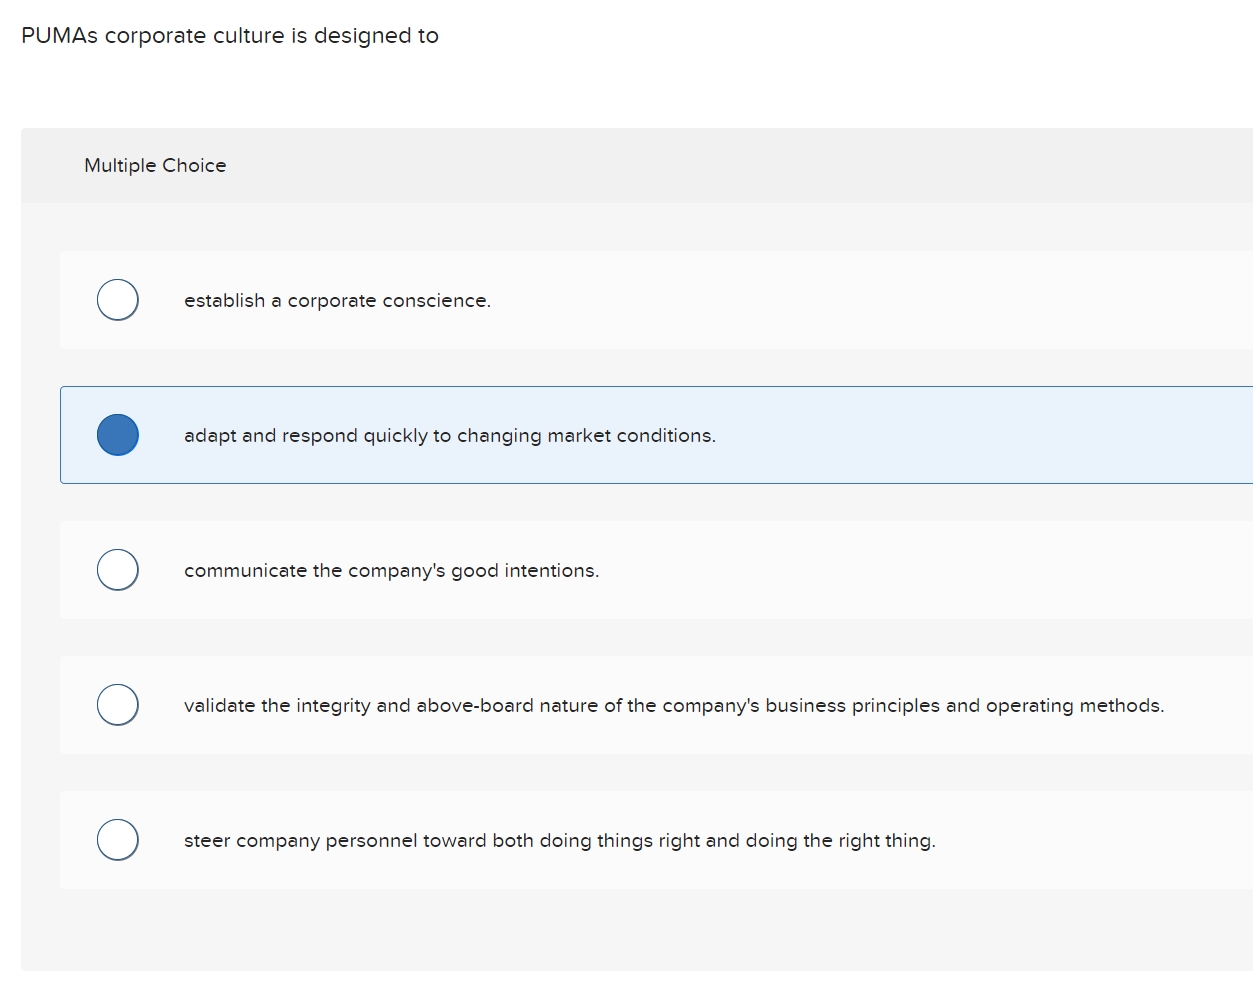Click answer text starting 'validate the integrity and above-board'
The image size is (1253, 1001).
673,706
